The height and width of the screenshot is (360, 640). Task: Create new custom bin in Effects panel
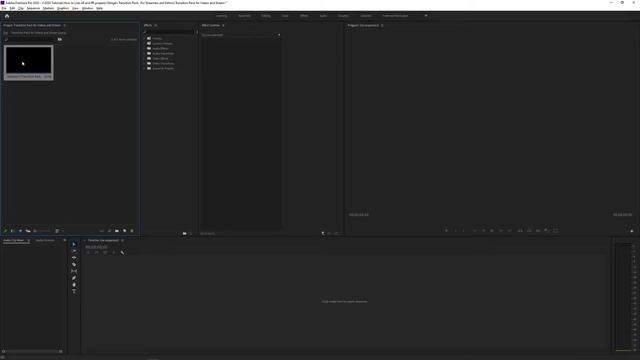coord(184,233)
